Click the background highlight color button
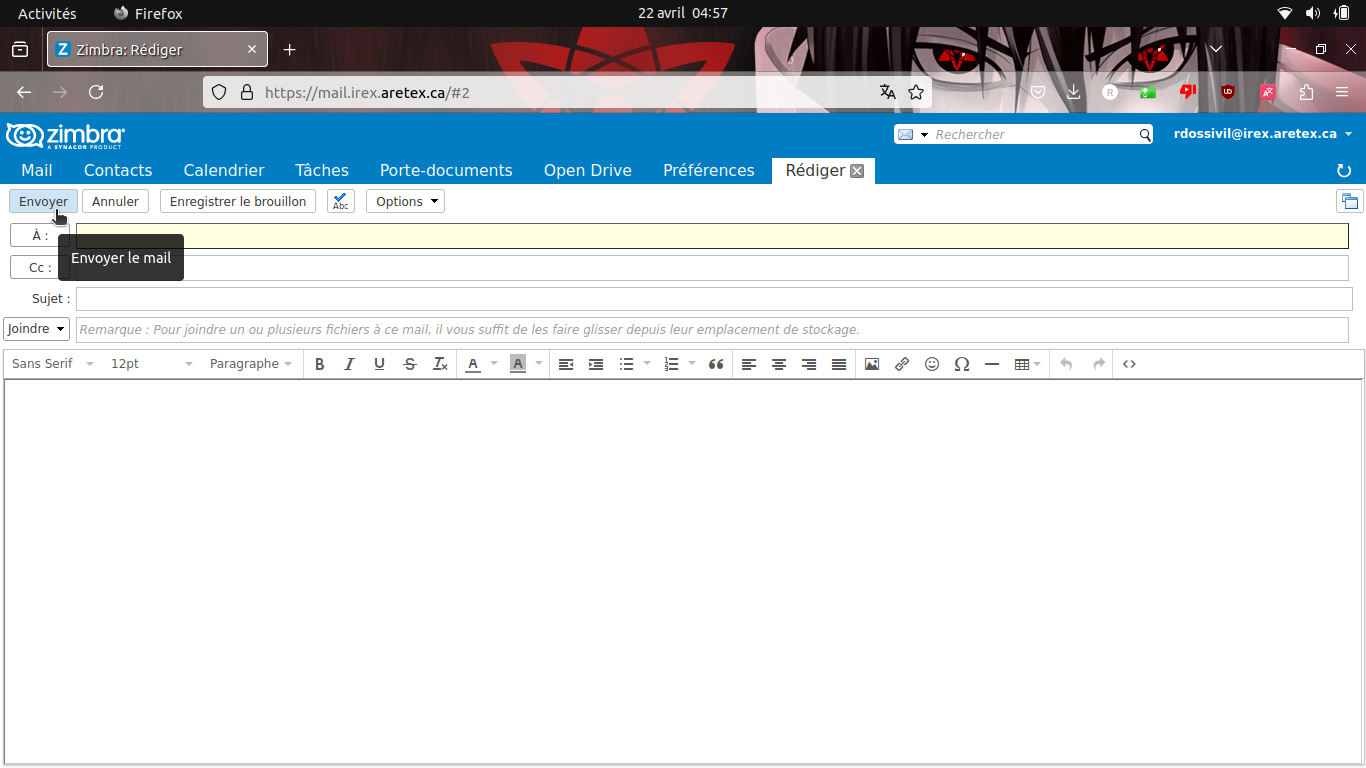 [x=518, y=364]
